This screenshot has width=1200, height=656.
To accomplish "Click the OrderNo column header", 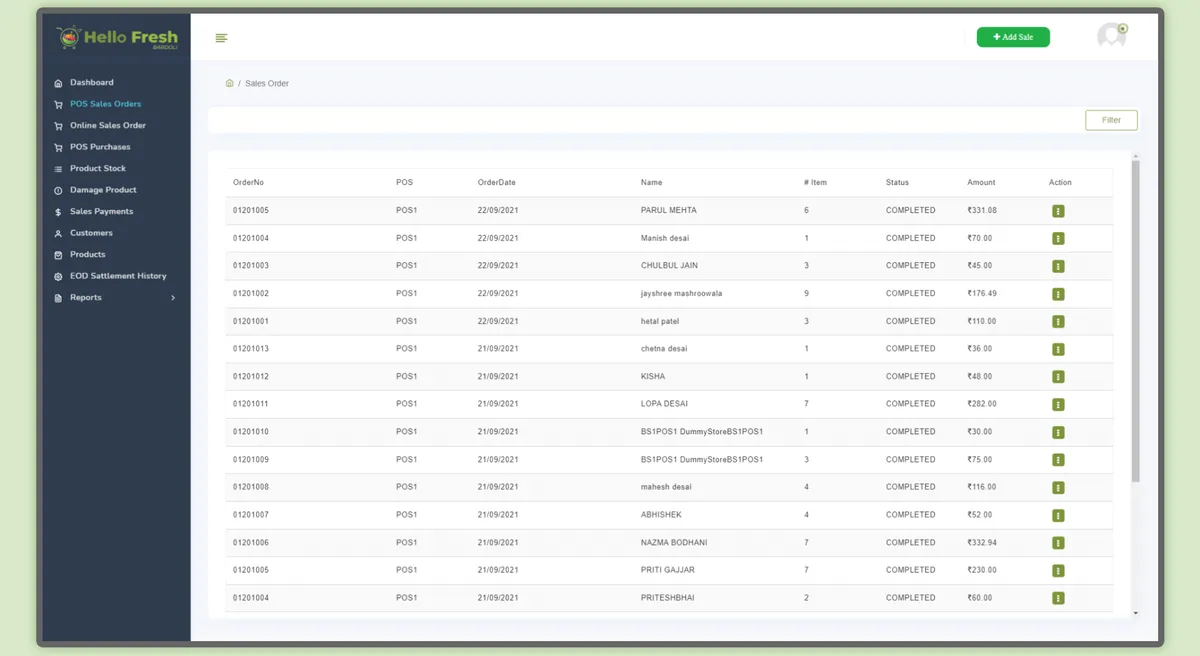I will [248, 183].
